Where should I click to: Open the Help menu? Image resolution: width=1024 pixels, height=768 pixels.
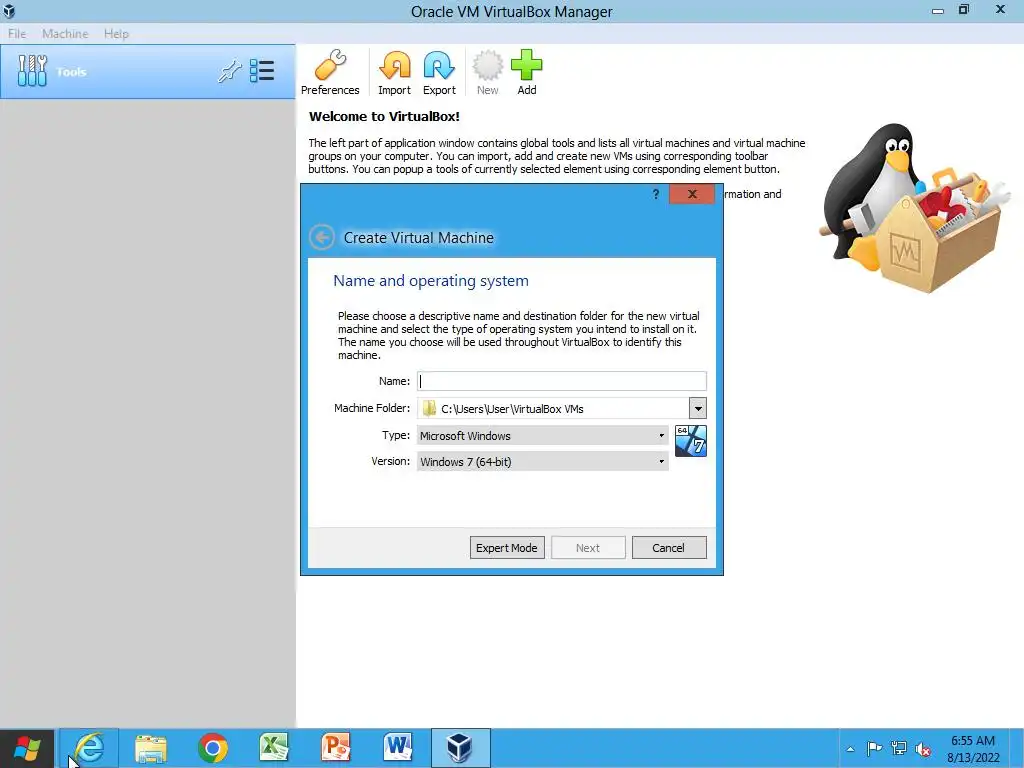tap(116, 34)
